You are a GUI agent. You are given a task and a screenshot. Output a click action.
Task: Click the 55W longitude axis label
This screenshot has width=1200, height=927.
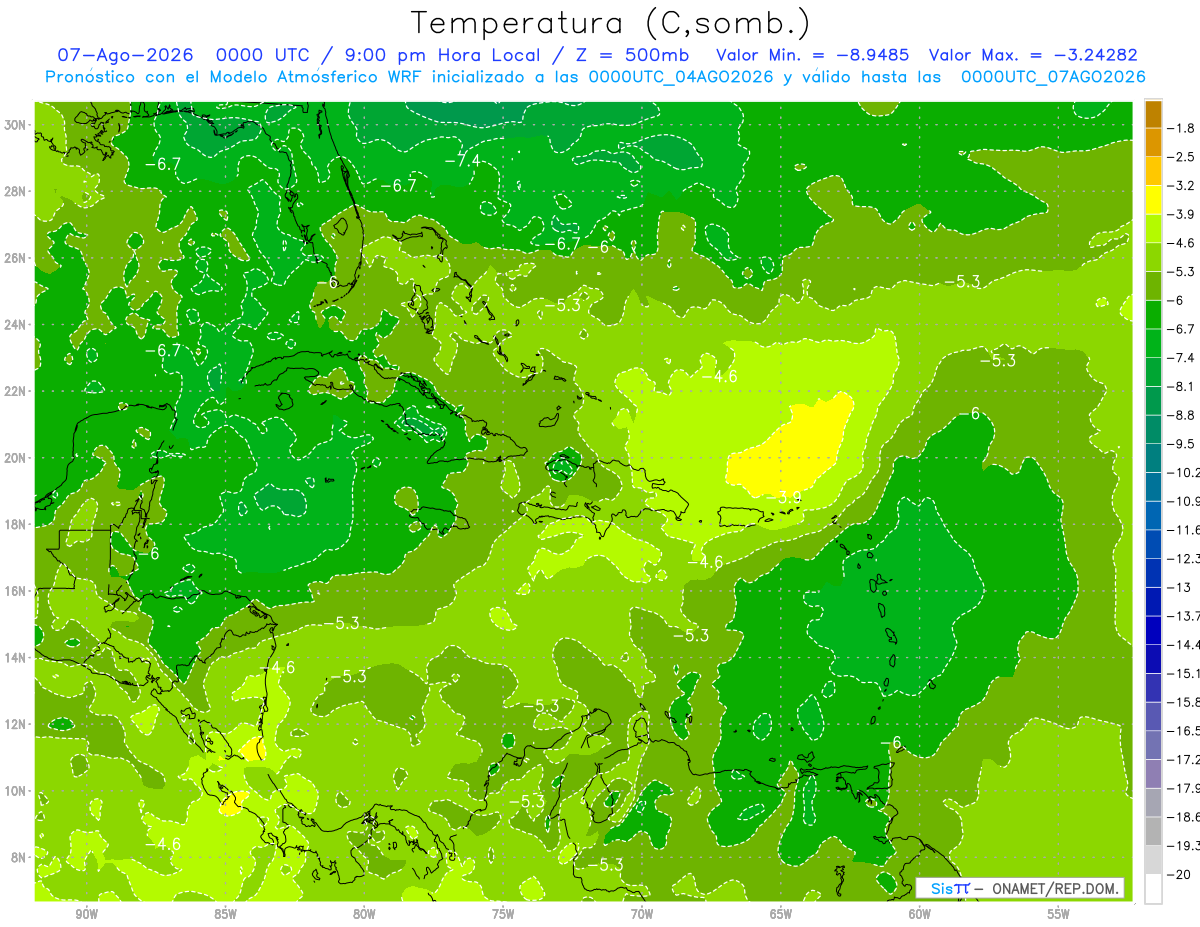pyautogui.click(x=1059, y=914)
